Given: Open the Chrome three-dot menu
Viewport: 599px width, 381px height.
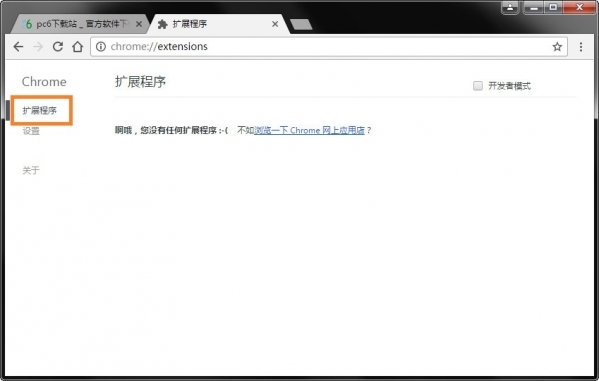Looking at the screenshot, I should point(581,47).
